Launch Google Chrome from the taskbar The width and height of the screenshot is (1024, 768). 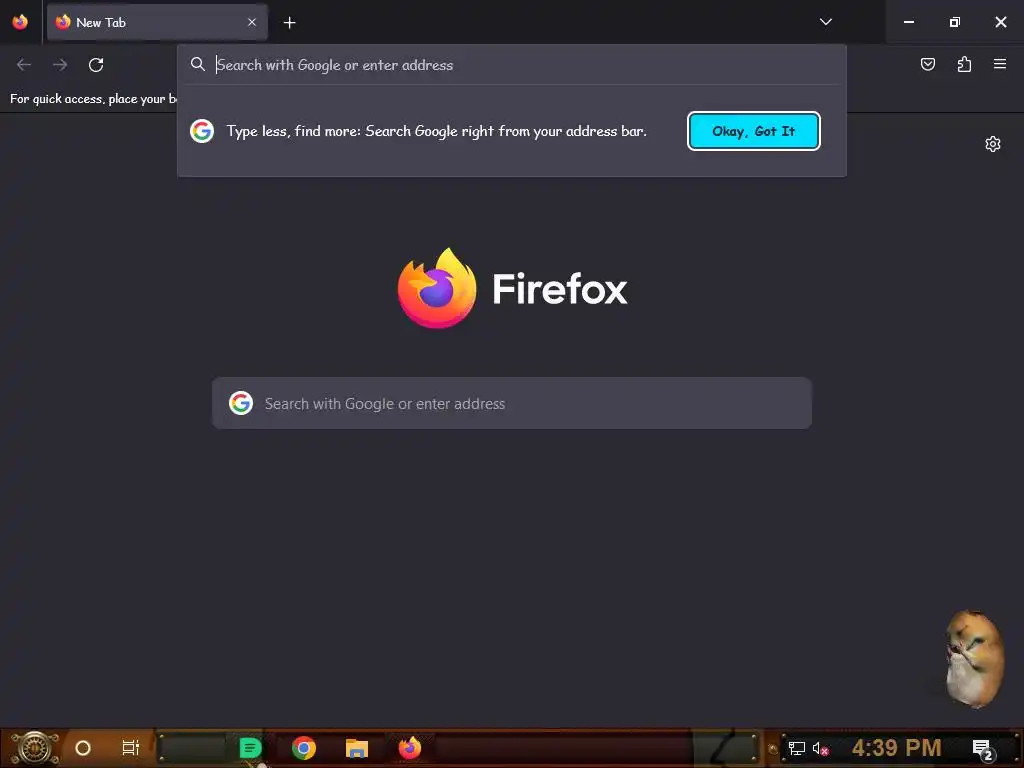(304, 748)
